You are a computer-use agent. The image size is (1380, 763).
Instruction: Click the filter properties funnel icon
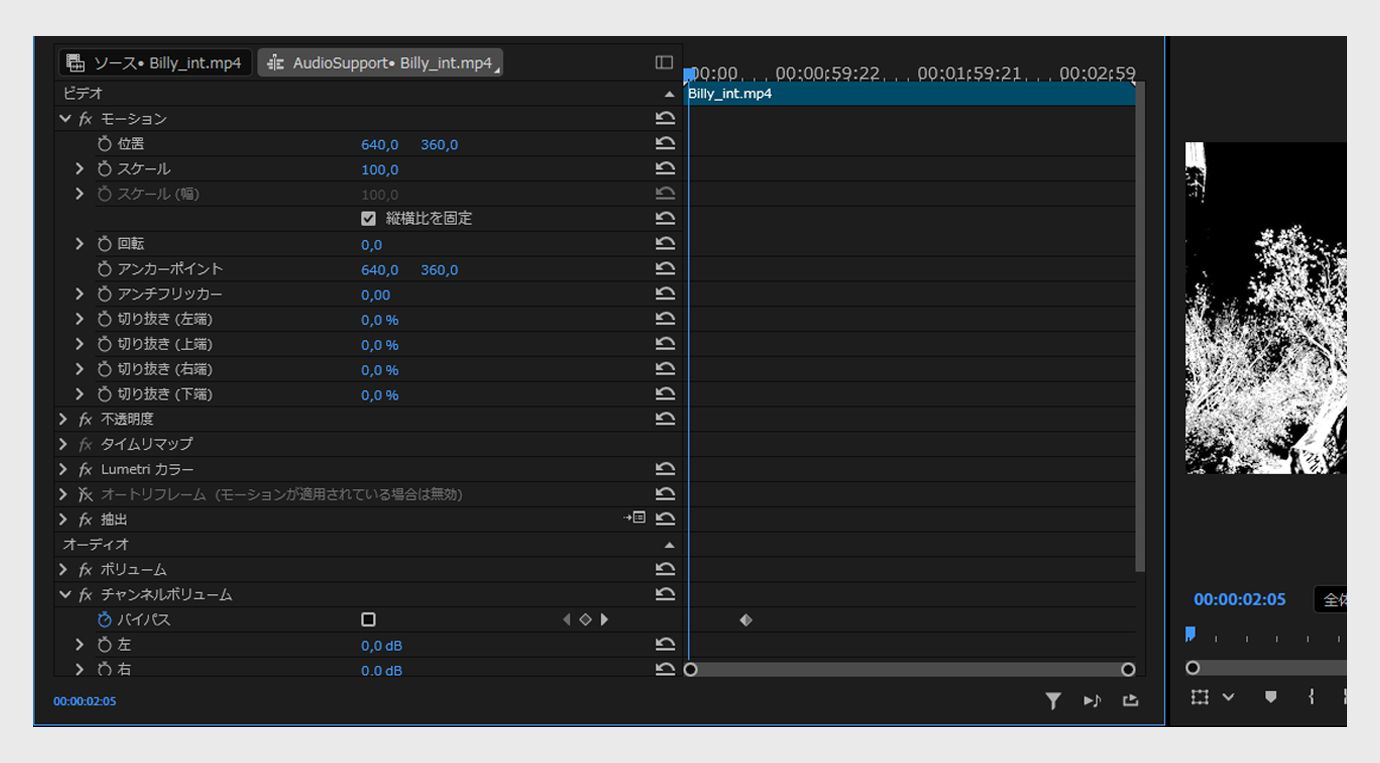point(1053,701)
